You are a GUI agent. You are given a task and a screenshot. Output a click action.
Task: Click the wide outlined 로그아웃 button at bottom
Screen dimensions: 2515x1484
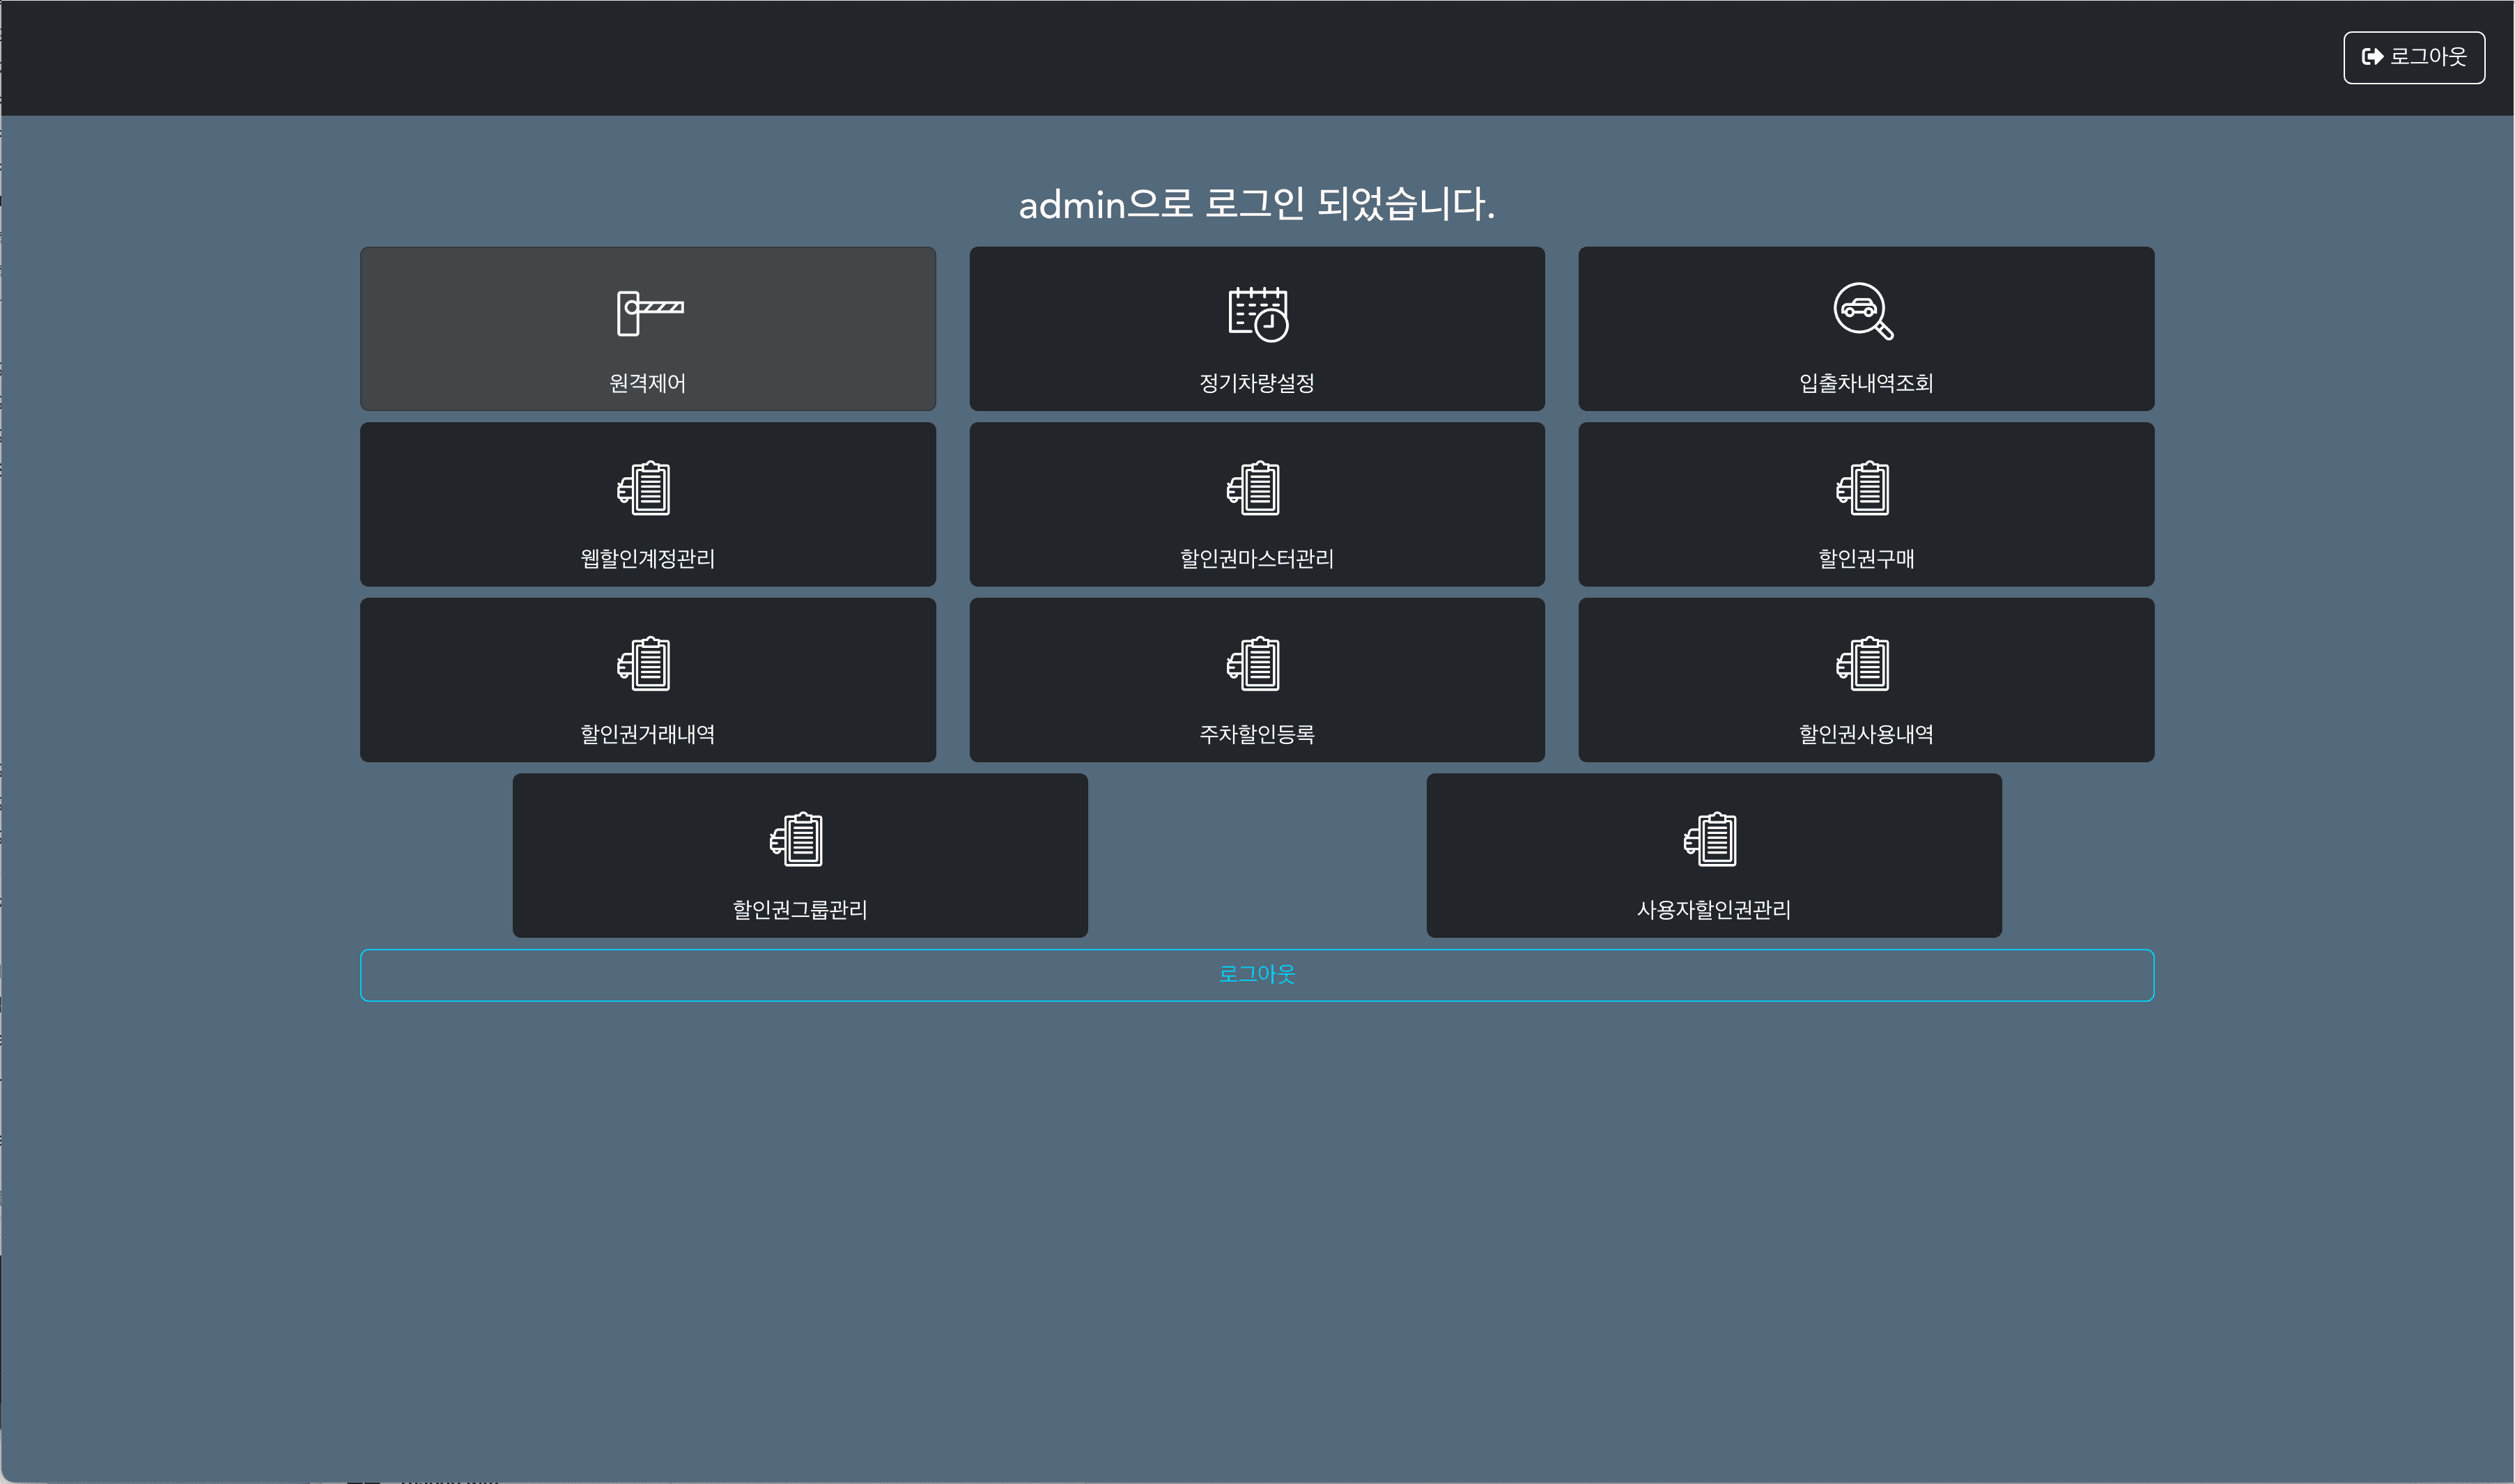tap(1257, 975)
